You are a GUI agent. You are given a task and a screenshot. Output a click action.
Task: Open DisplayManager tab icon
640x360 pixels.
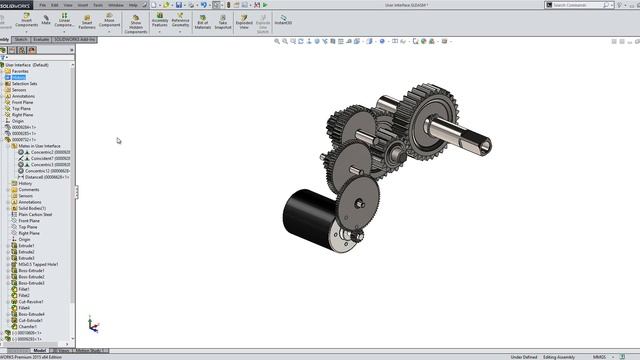[x=32, y=50]
